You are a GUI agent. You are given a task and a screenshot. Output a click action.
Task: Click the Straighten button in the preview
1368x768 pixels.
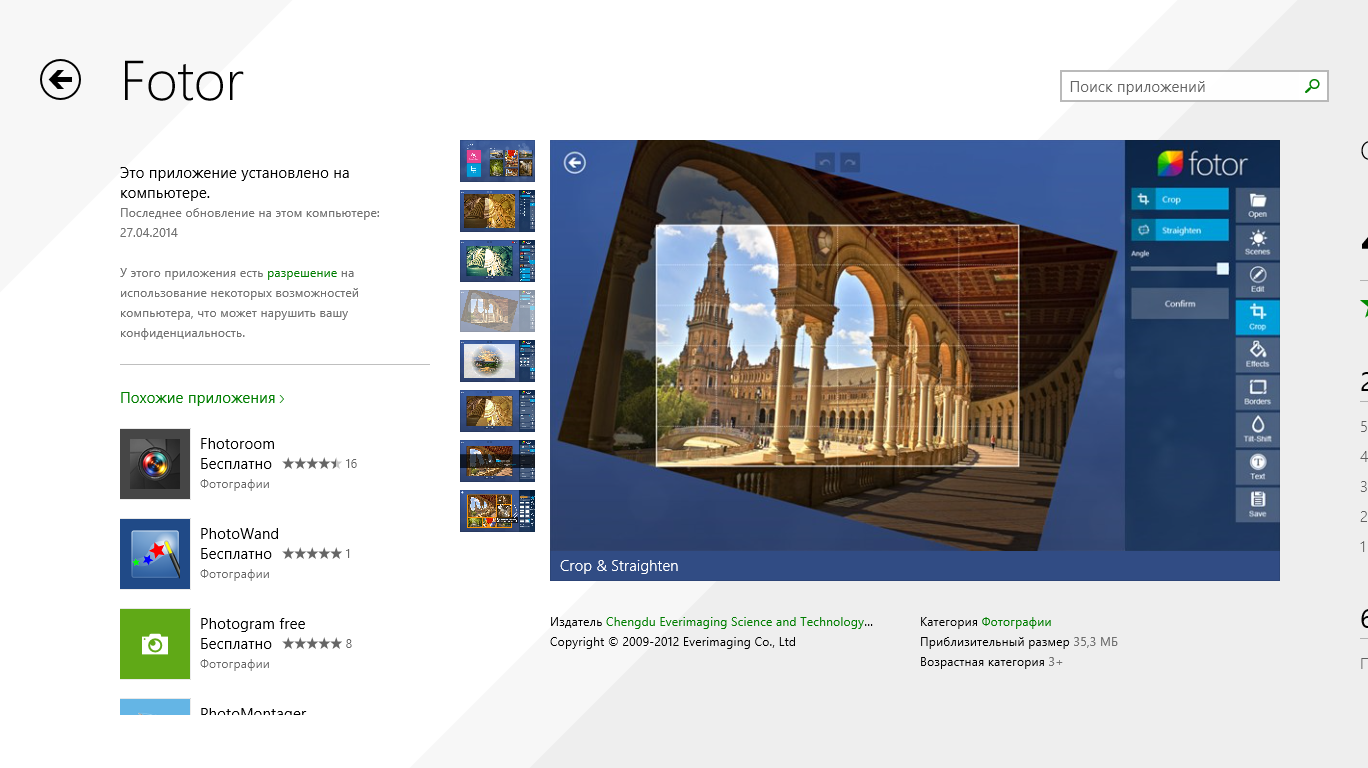[x=1180, y=230]
